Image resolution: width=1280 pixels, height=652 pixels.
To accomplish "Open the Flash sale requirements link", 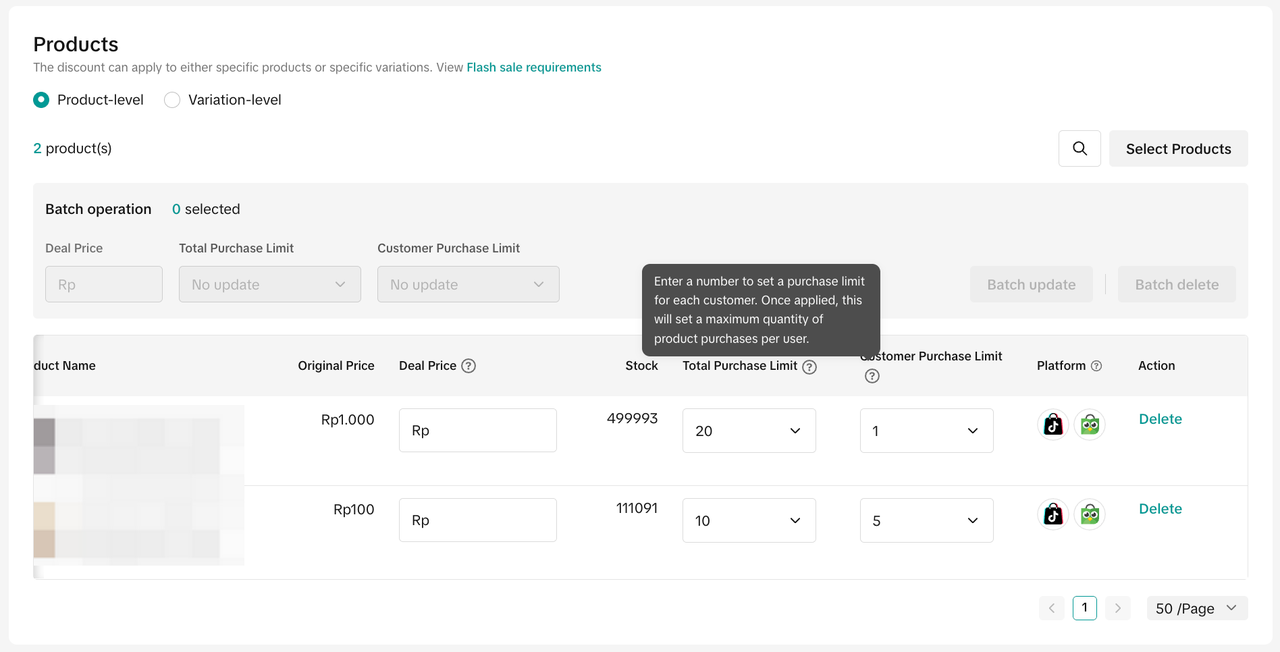I will pyautogui.click(x=534, y=68).
